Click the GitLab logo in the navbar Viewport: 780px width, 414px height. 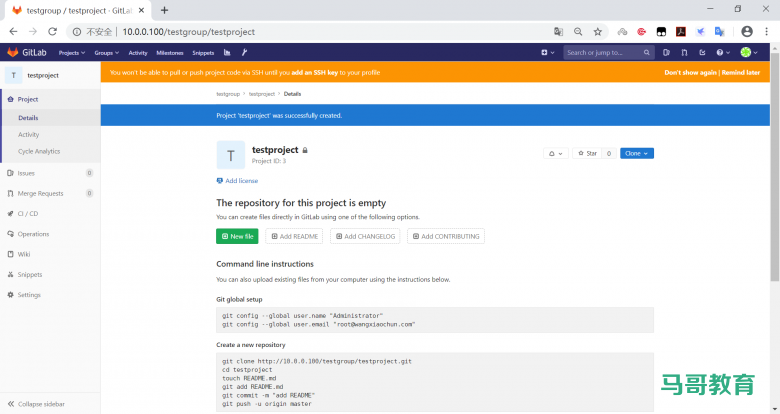[x=27, y=52]
